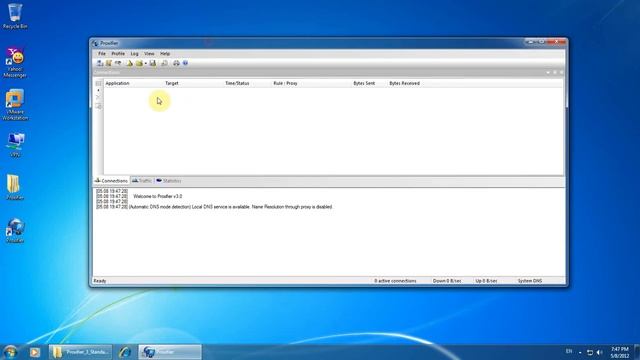Click the volume speaker tray icon
This screenshot has height=360, width=640.
tap(600, 352)
